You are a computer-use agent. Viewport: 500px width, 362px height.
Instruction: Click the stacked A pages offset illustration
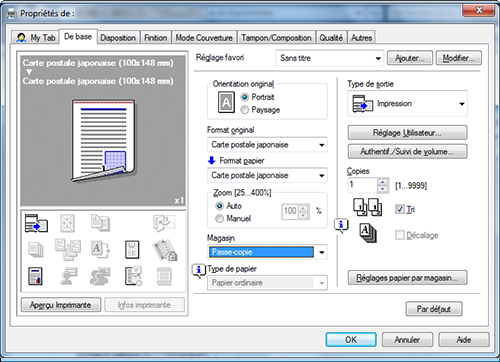pyautogui.click(x=368, y=233)
